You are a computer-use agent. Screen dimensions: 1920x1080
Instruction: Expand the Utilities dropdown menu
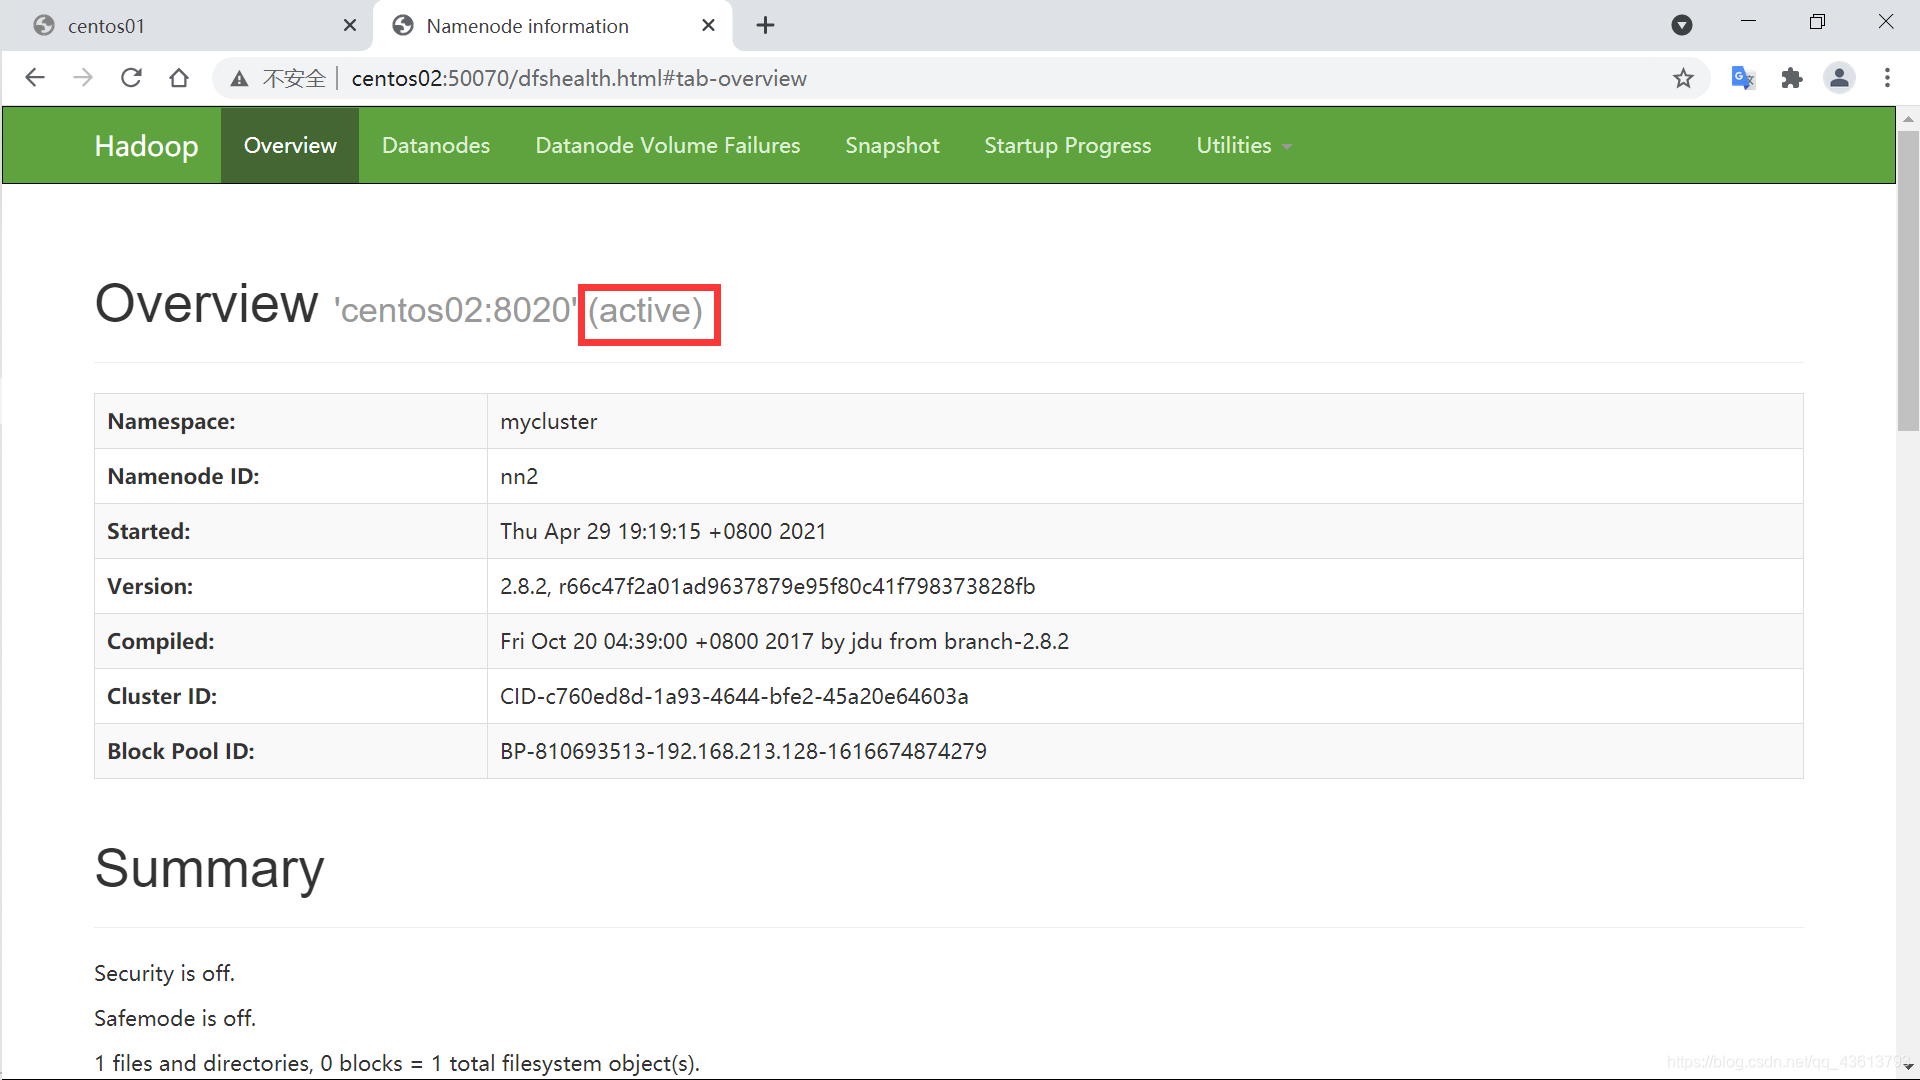[1244, 146]
